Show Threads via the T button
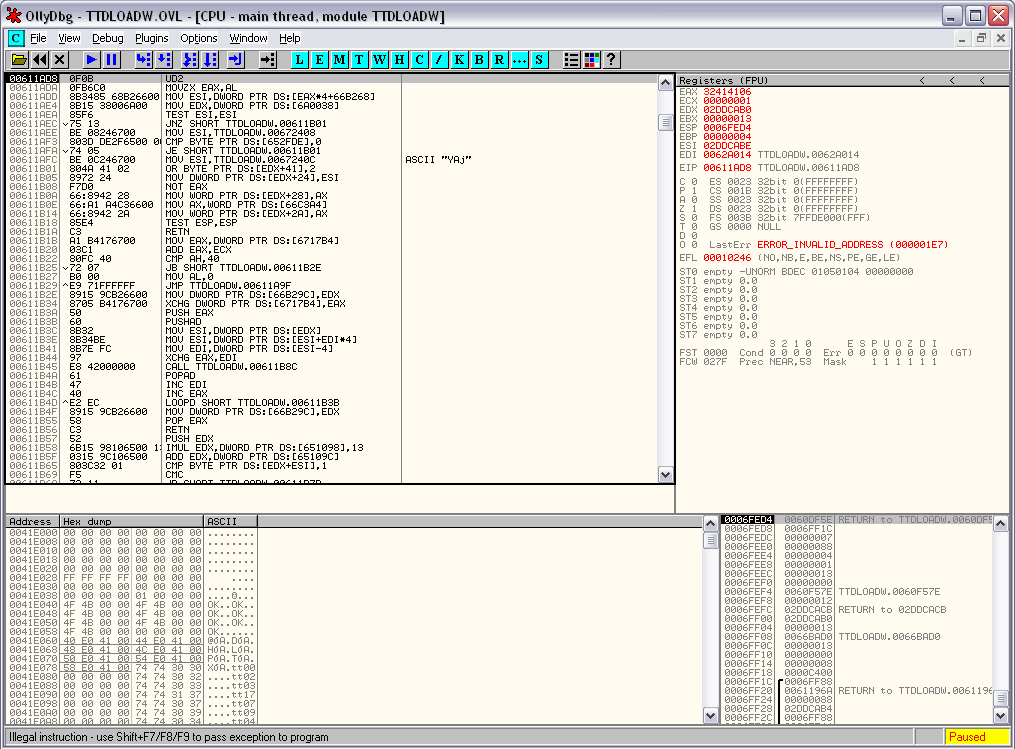 coord(359,60)
